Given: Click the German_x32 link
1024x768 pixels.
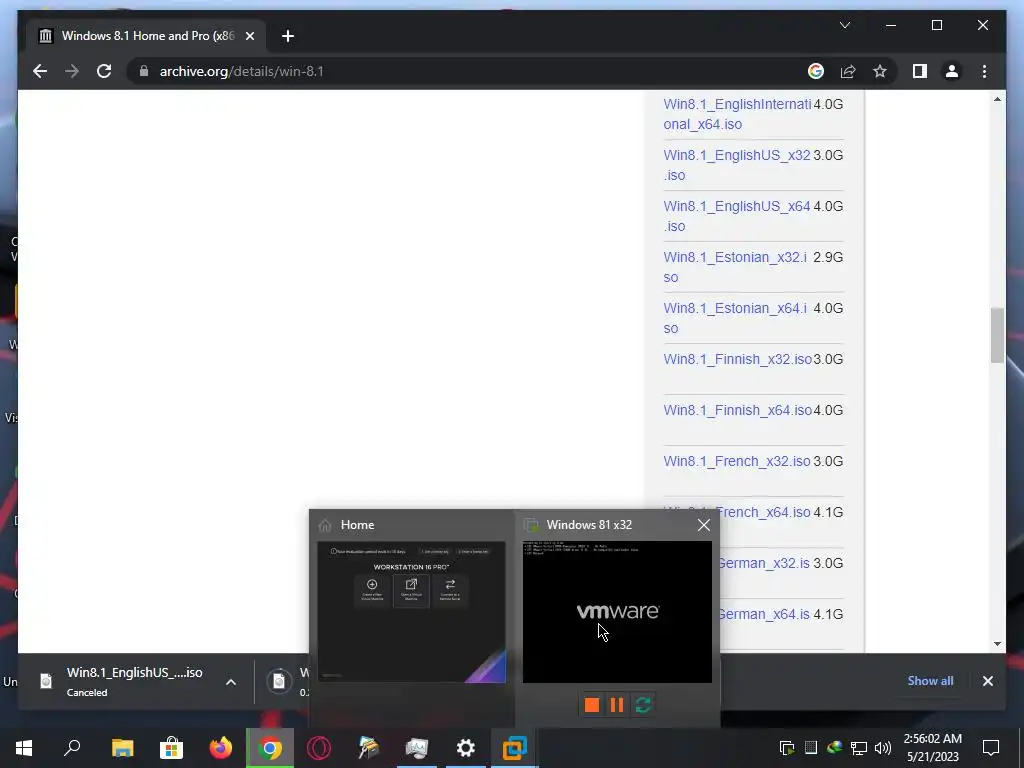Looking at the screenshot, I should point(765,563).
